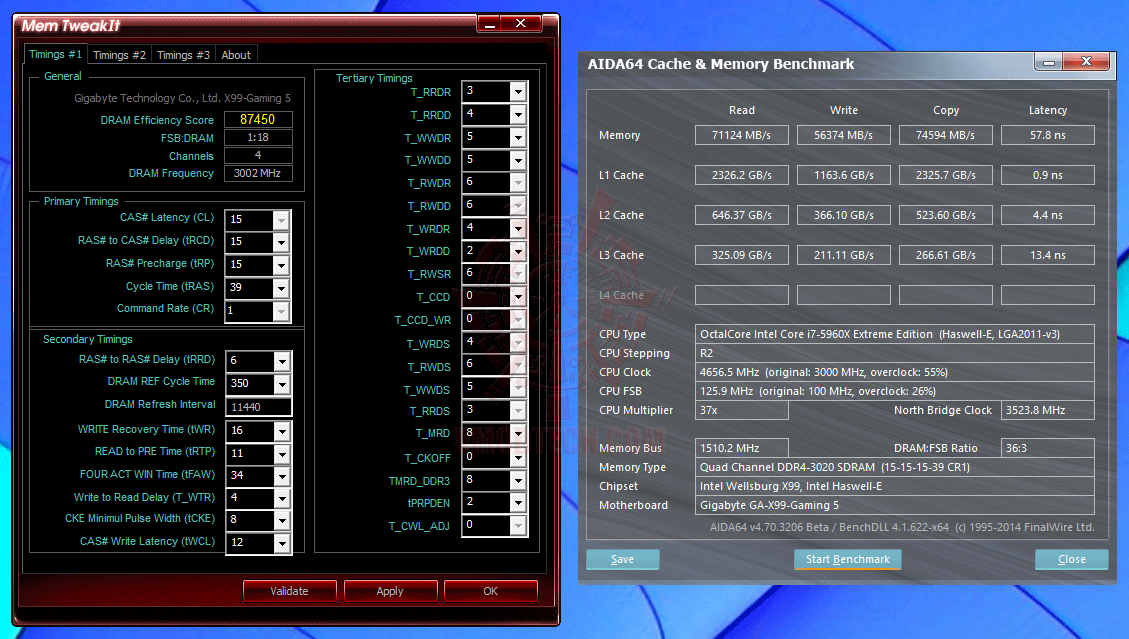Confirm with the OK button in Mem TweakIt
Viewport: 1129px width, 639px height.
click(x=490, y=591)
